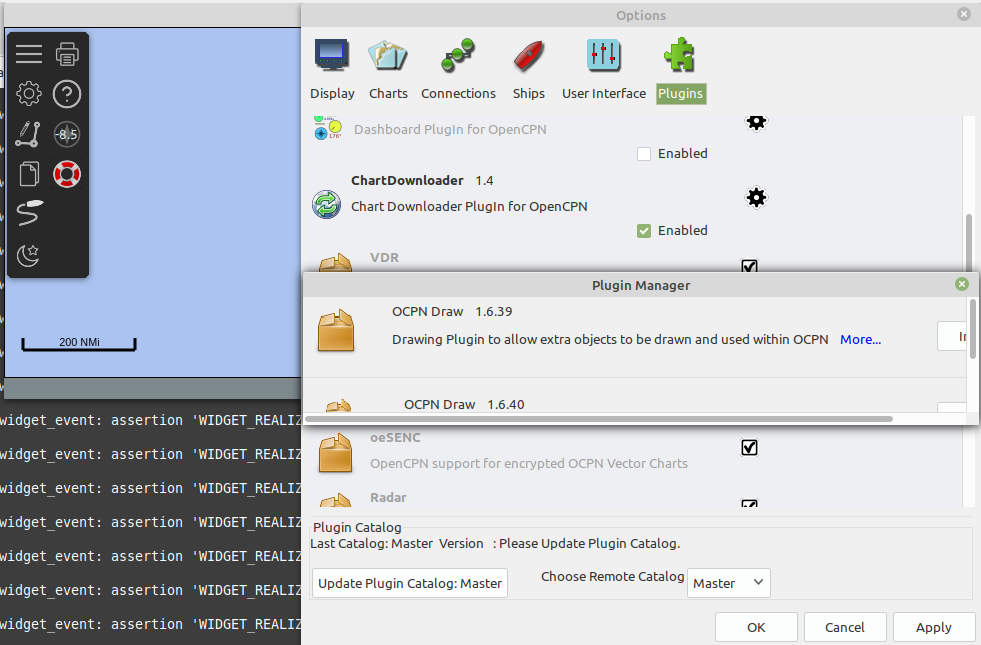Enable the Dashboard plugin checkbox
The width and height of the screenshot is (981, 645).
pos(644,153)
